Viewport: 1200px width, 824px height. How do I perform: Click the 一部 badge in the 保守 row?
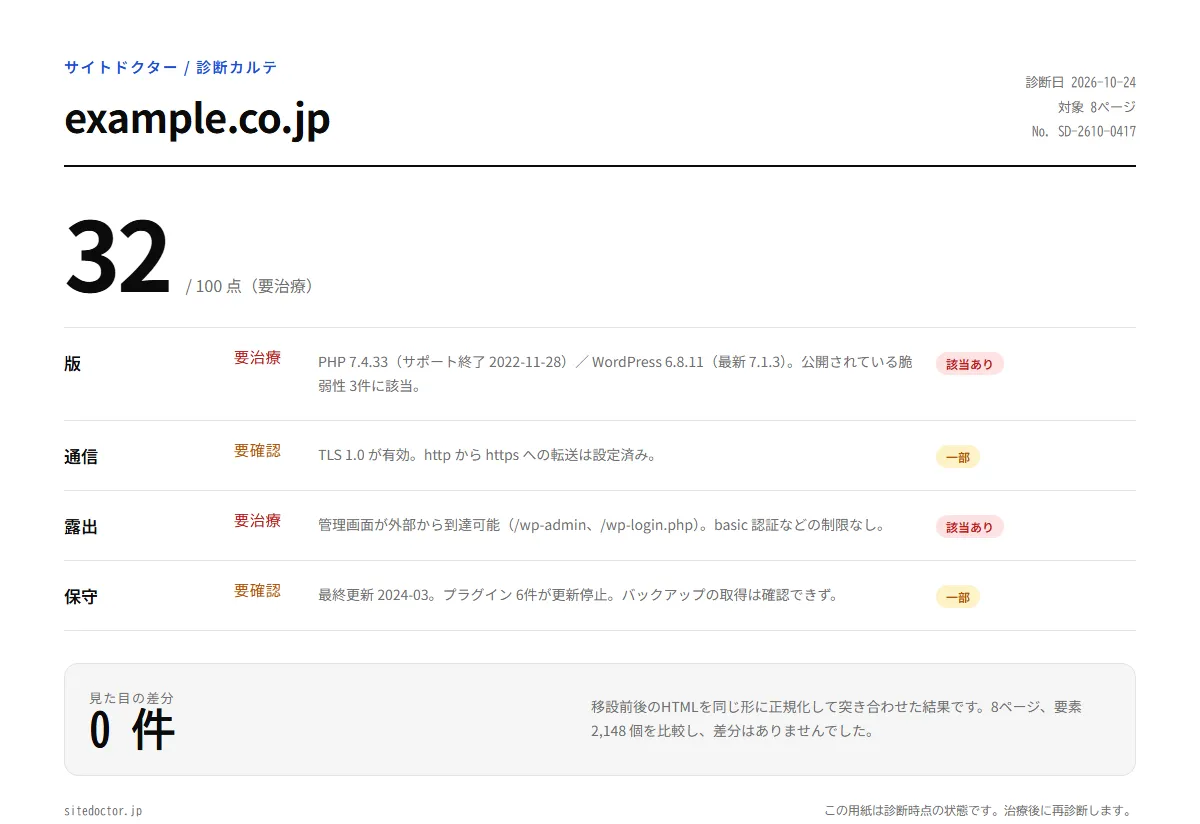958,597
